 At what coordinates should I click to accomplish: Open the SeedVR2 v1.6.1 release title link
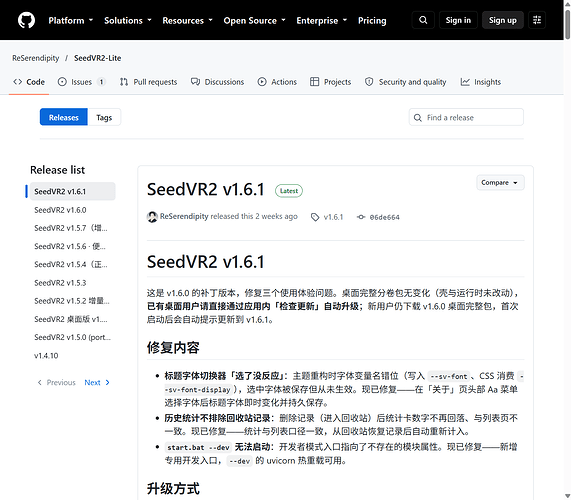point(206,190)
